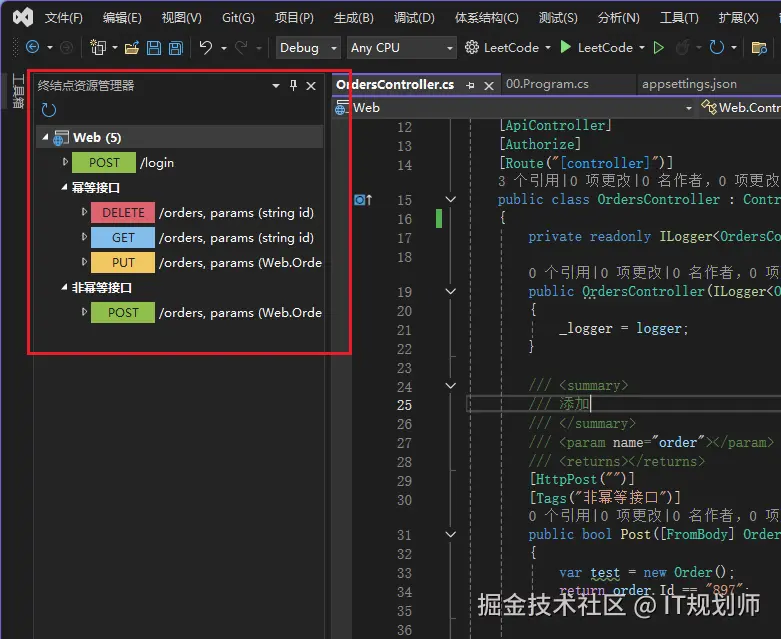Viewport: 781px width, 639px height.
Task: Expand the DELETE /orders endpoint node
Action: coord(85,212)
